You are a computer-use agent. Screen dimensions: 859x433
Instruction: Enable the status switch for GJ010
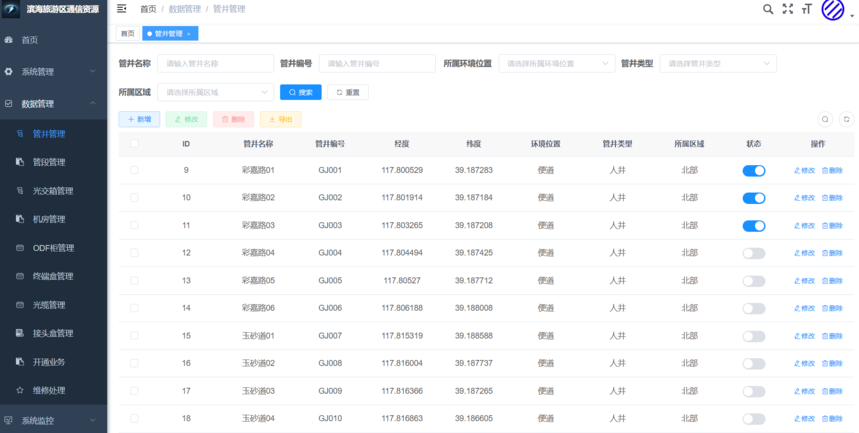click(754, 419)
